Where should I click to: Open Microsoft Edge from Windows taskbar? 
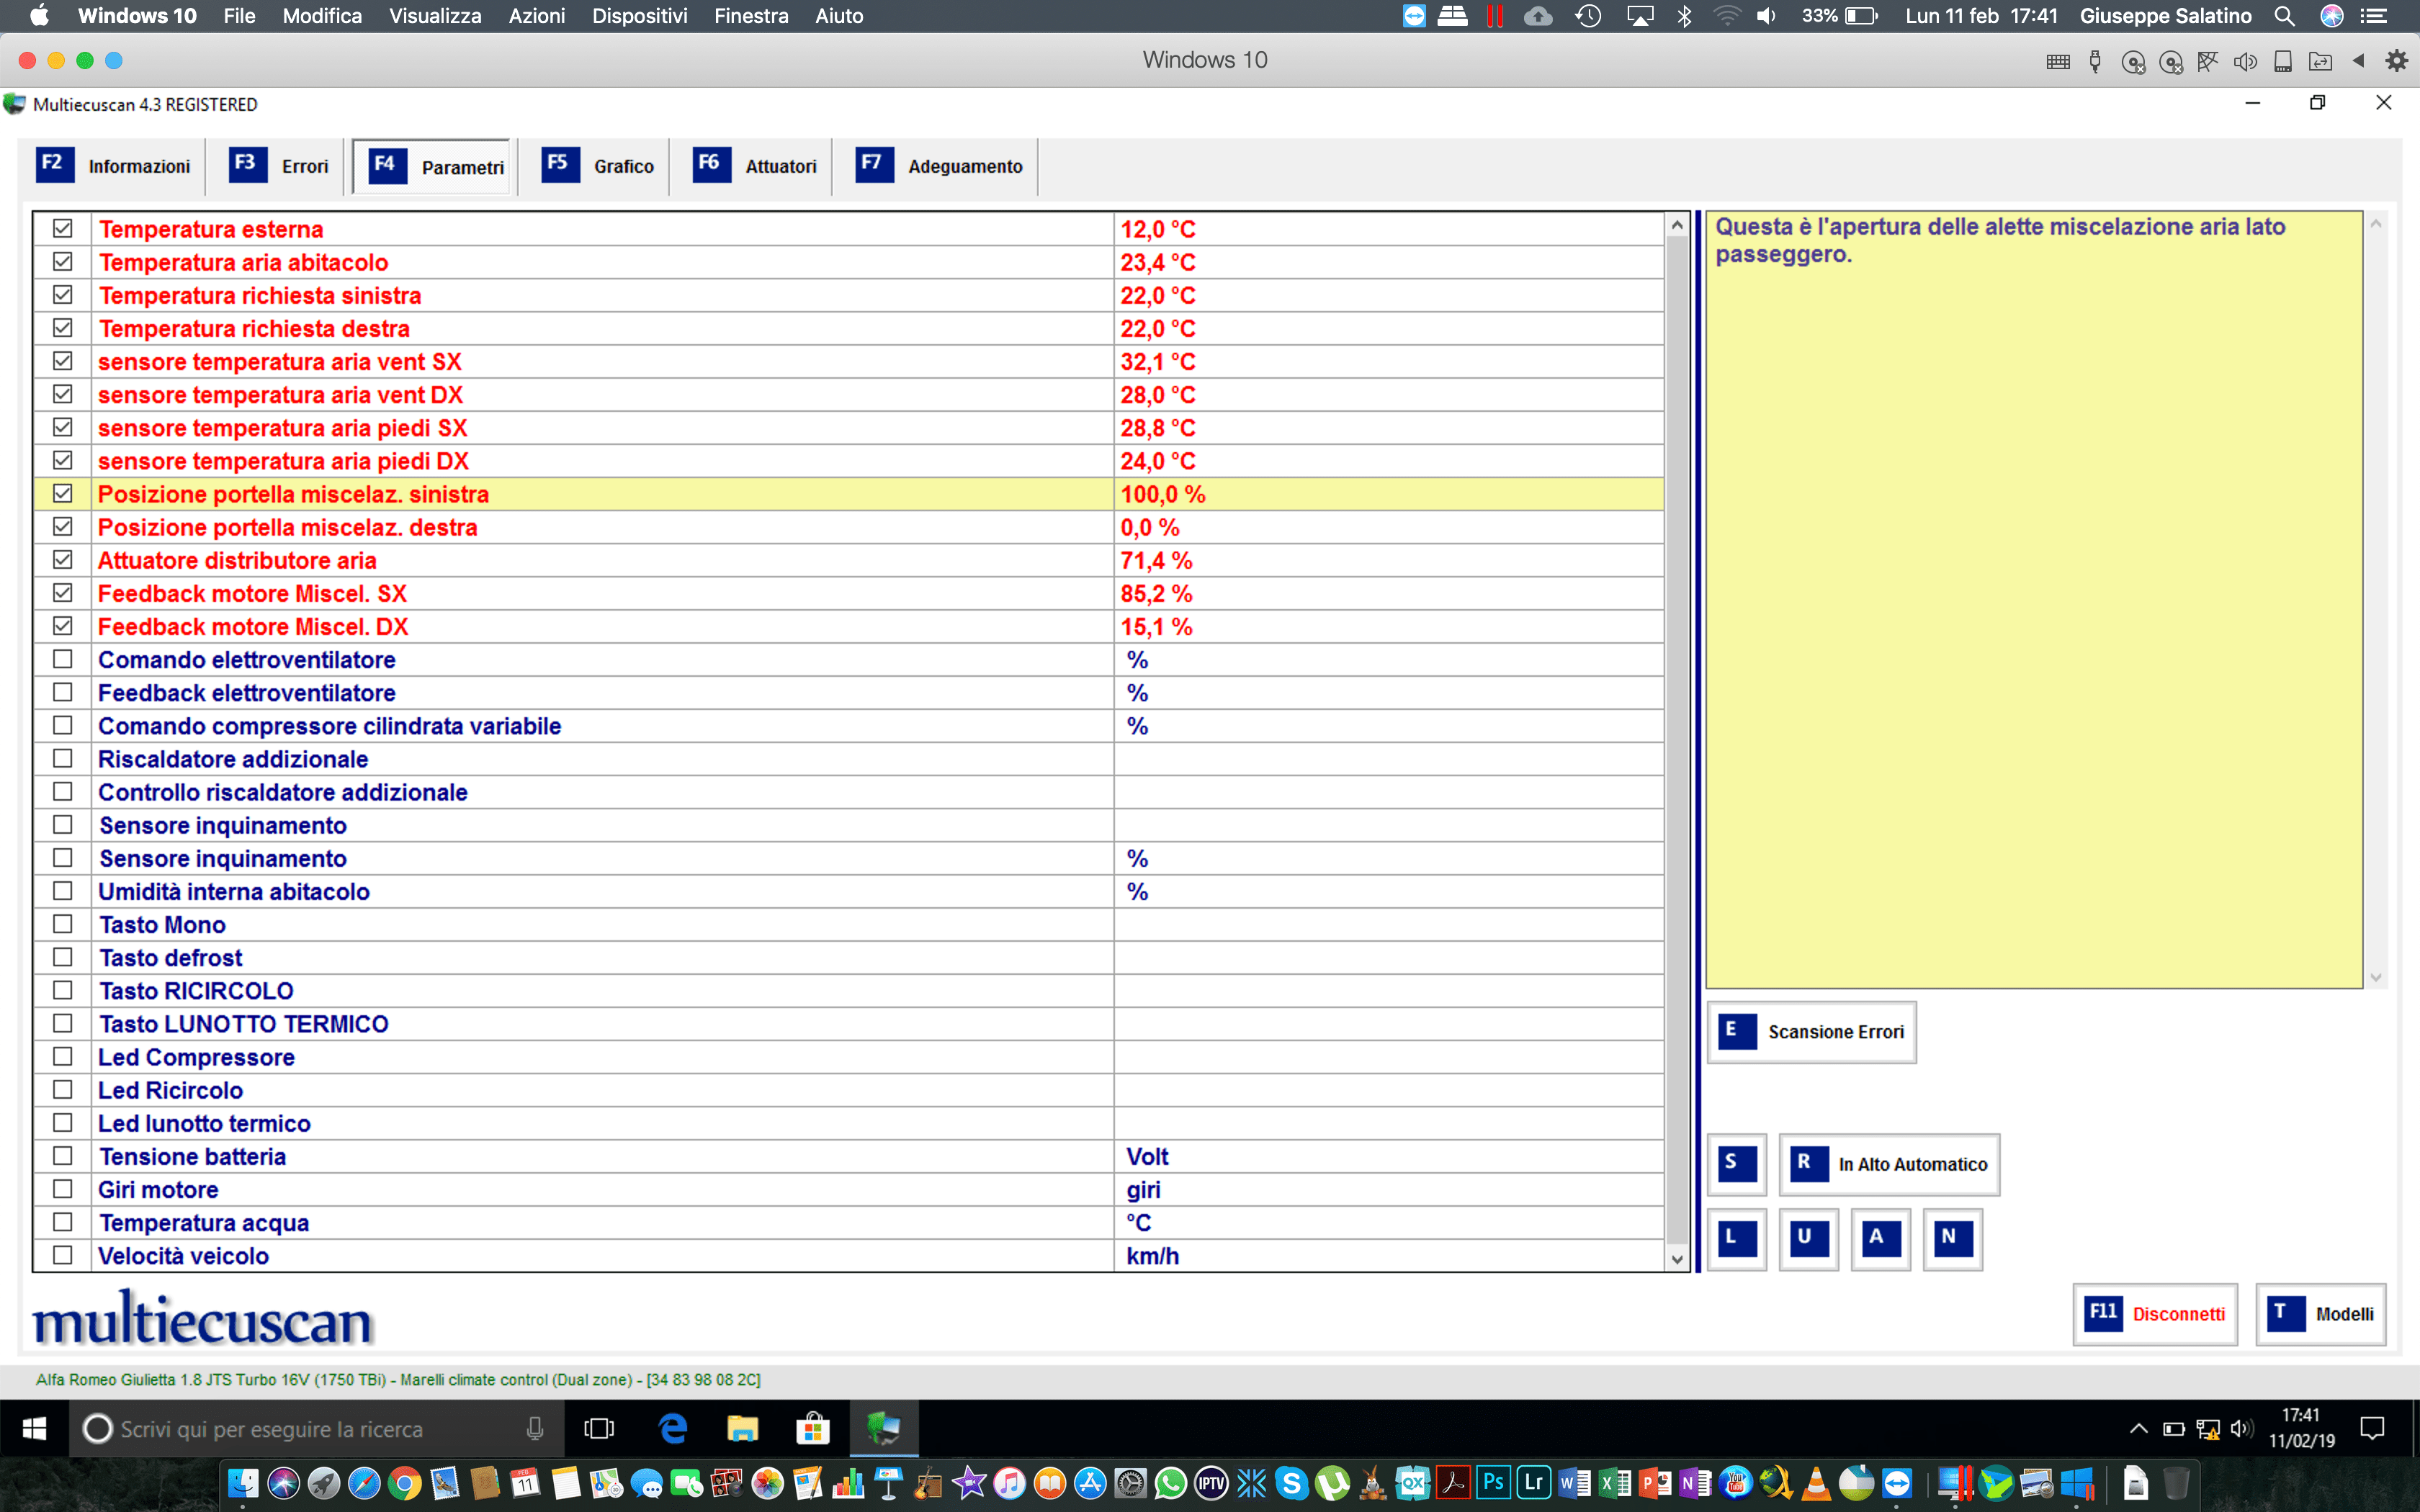click(673, 1429)
